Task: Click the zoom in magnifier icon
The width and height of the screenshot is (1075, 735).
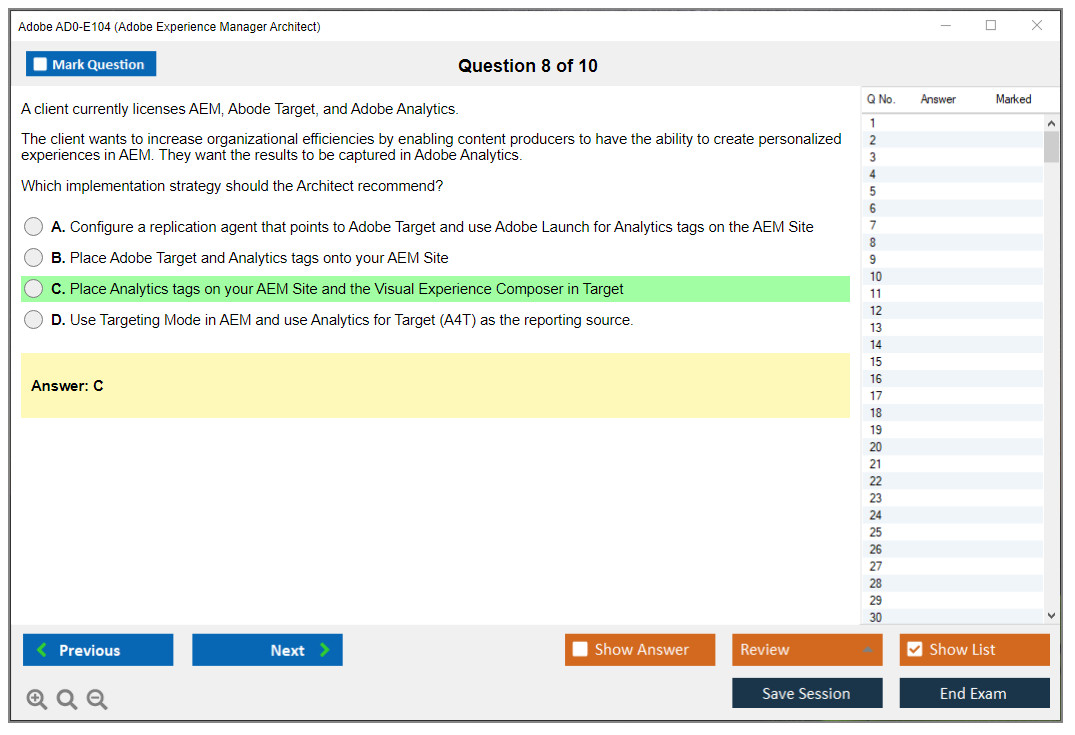Action: click(37, 699)
